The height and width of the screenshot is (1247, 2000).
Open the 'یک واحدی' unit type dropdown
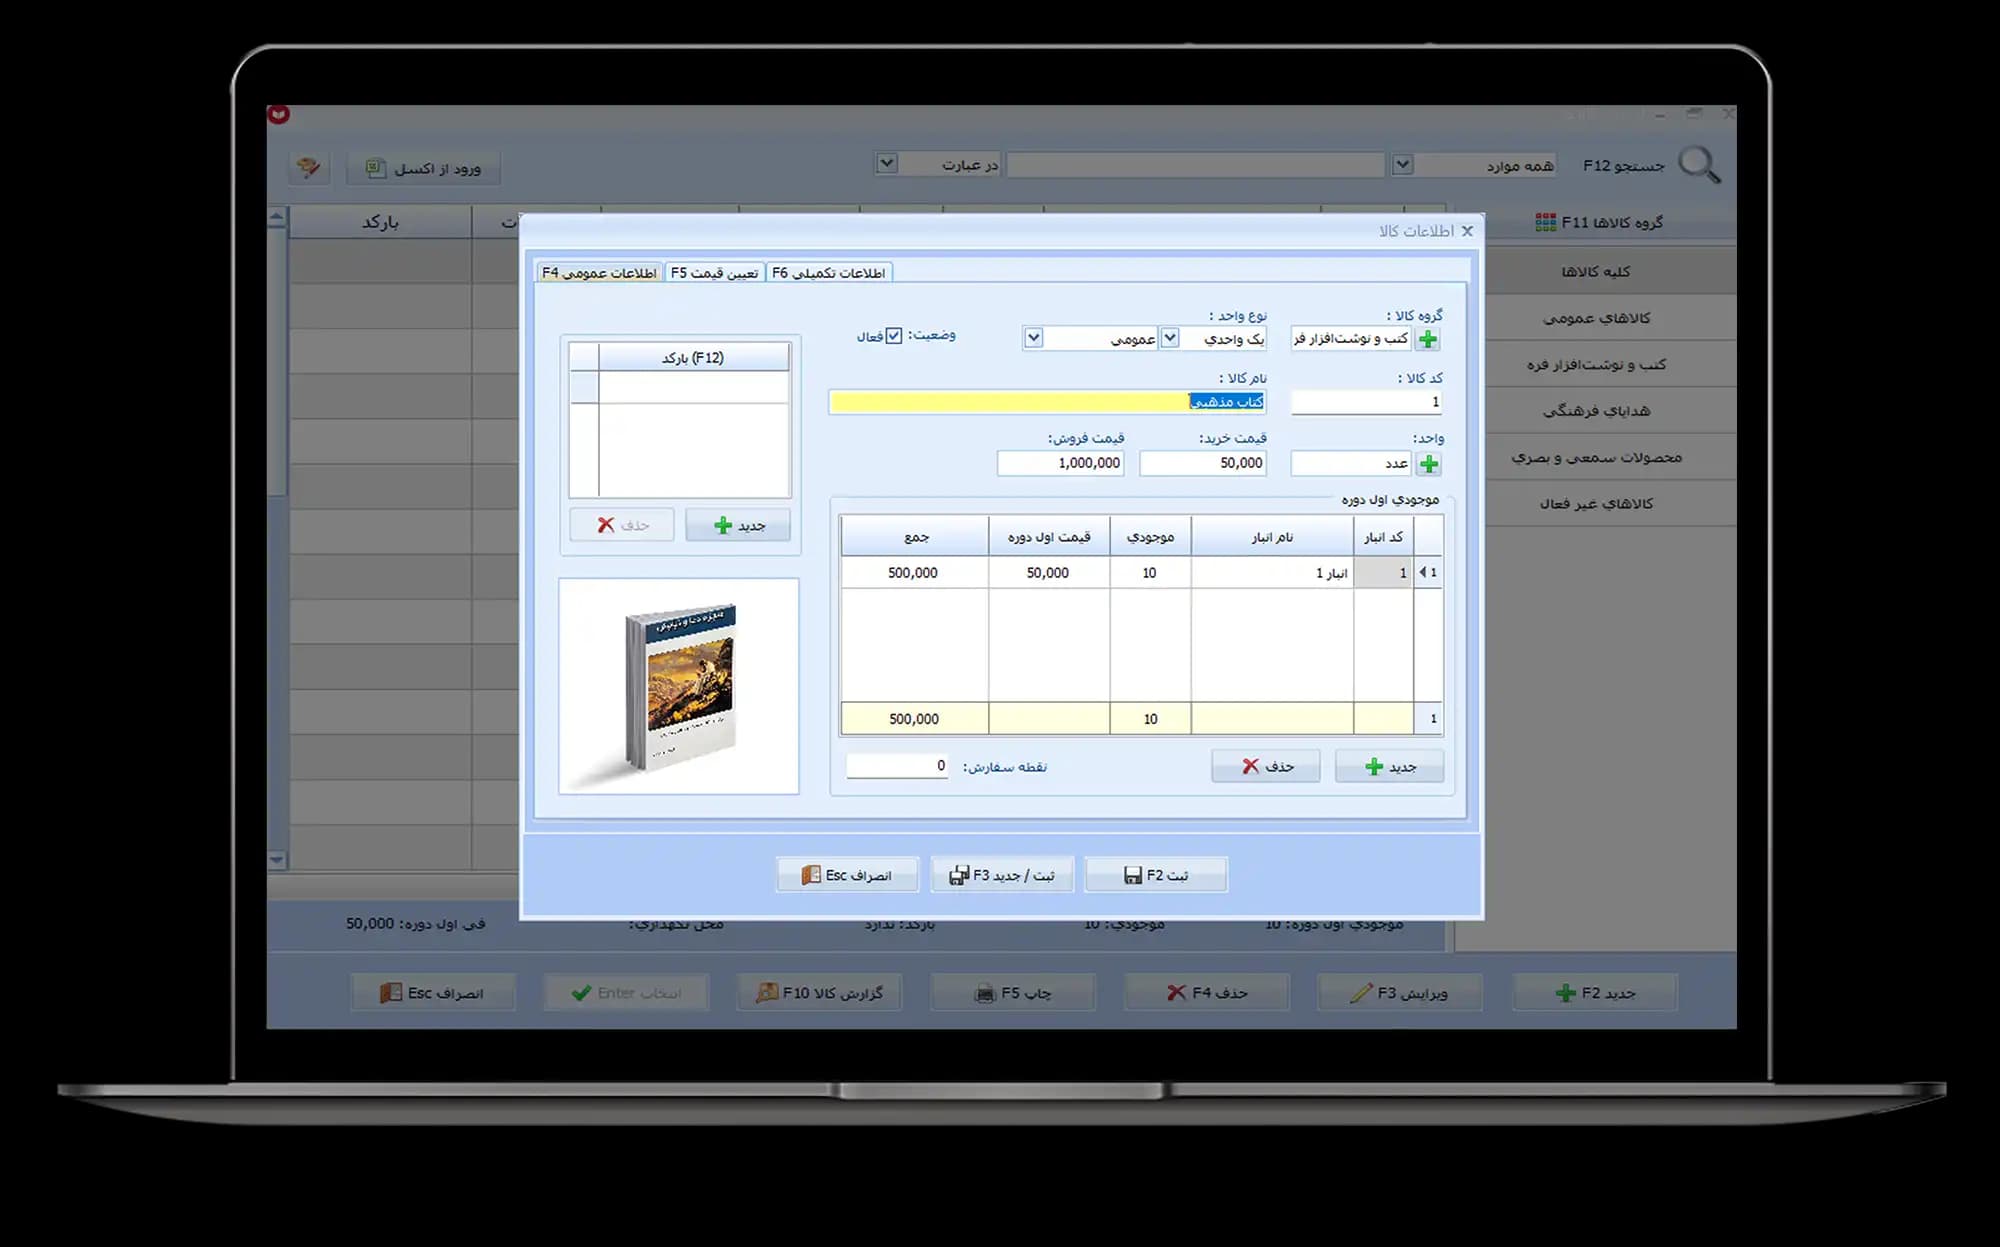tap(1169, 338)
